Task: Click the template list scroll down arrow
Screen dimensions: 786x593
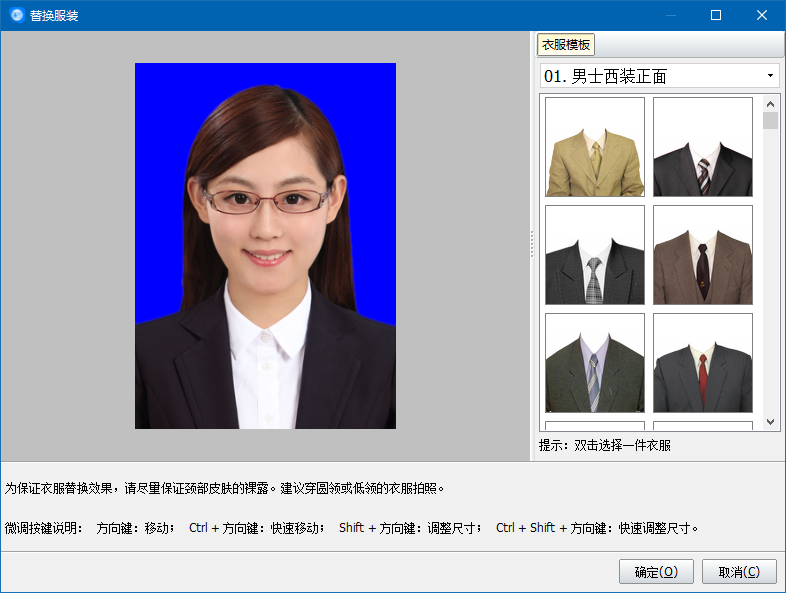Action: click(770, 422)
